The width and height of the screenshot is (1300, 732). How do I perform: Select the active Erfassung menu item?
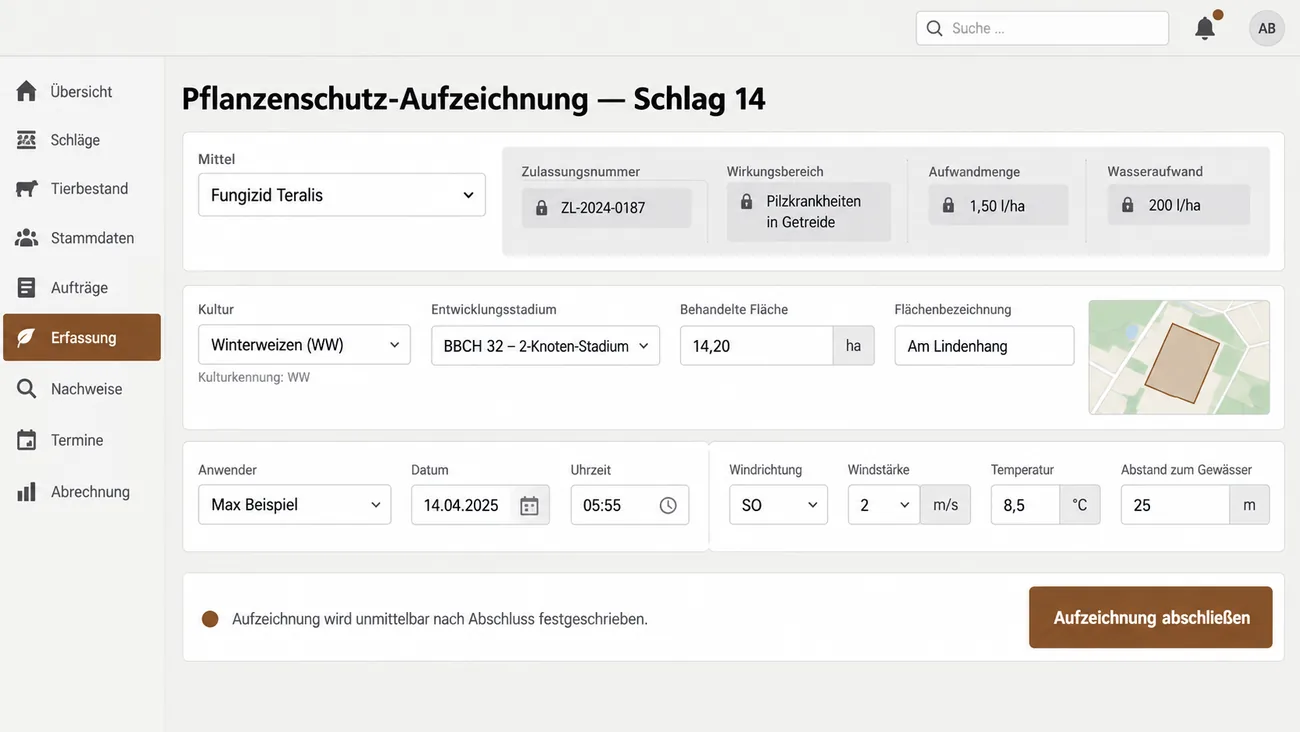tap(82, 338)
